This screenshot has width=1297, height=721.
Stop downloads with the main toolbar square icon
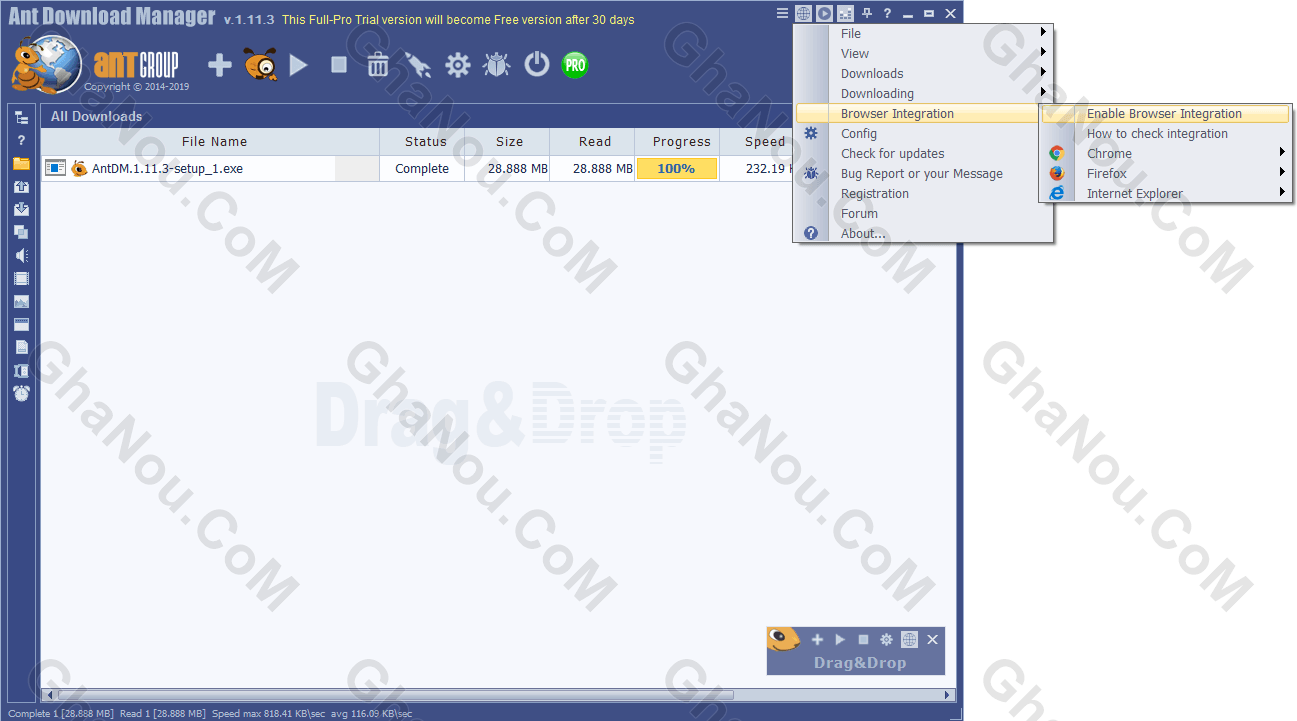[x=339, y=65]
